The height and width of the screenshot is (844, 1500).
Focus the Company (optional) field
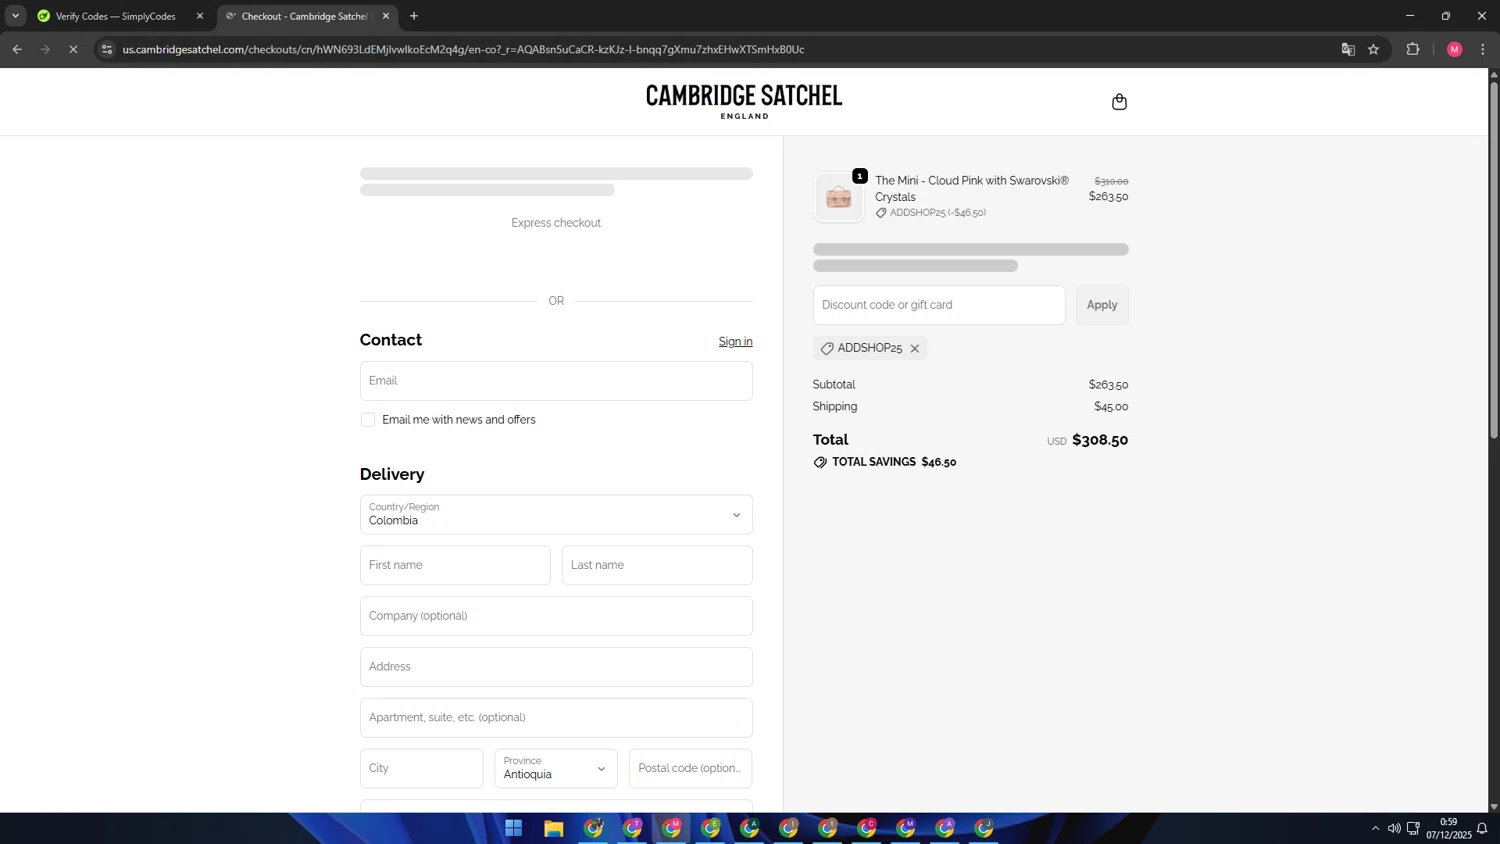click(x=556, y=616)
